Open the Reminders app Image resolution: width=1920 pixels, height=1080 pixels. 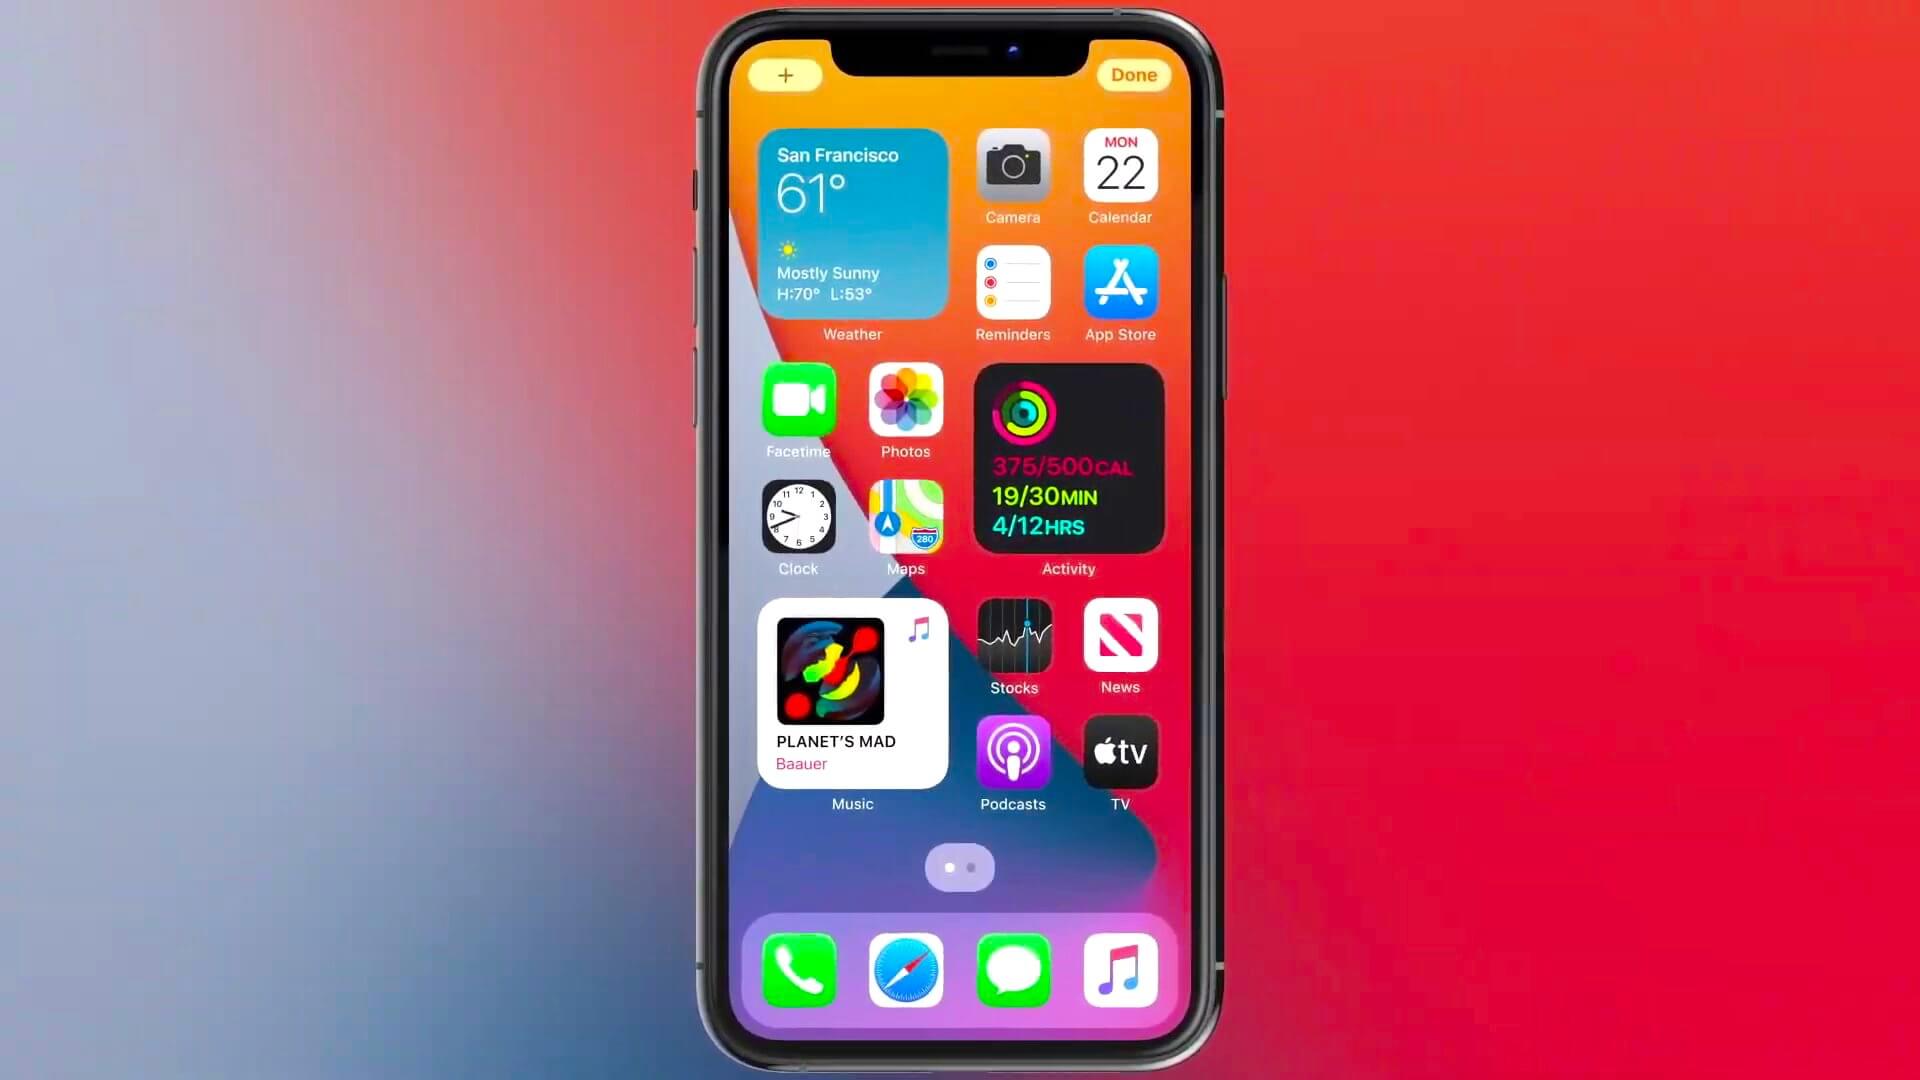point(1013,282)
